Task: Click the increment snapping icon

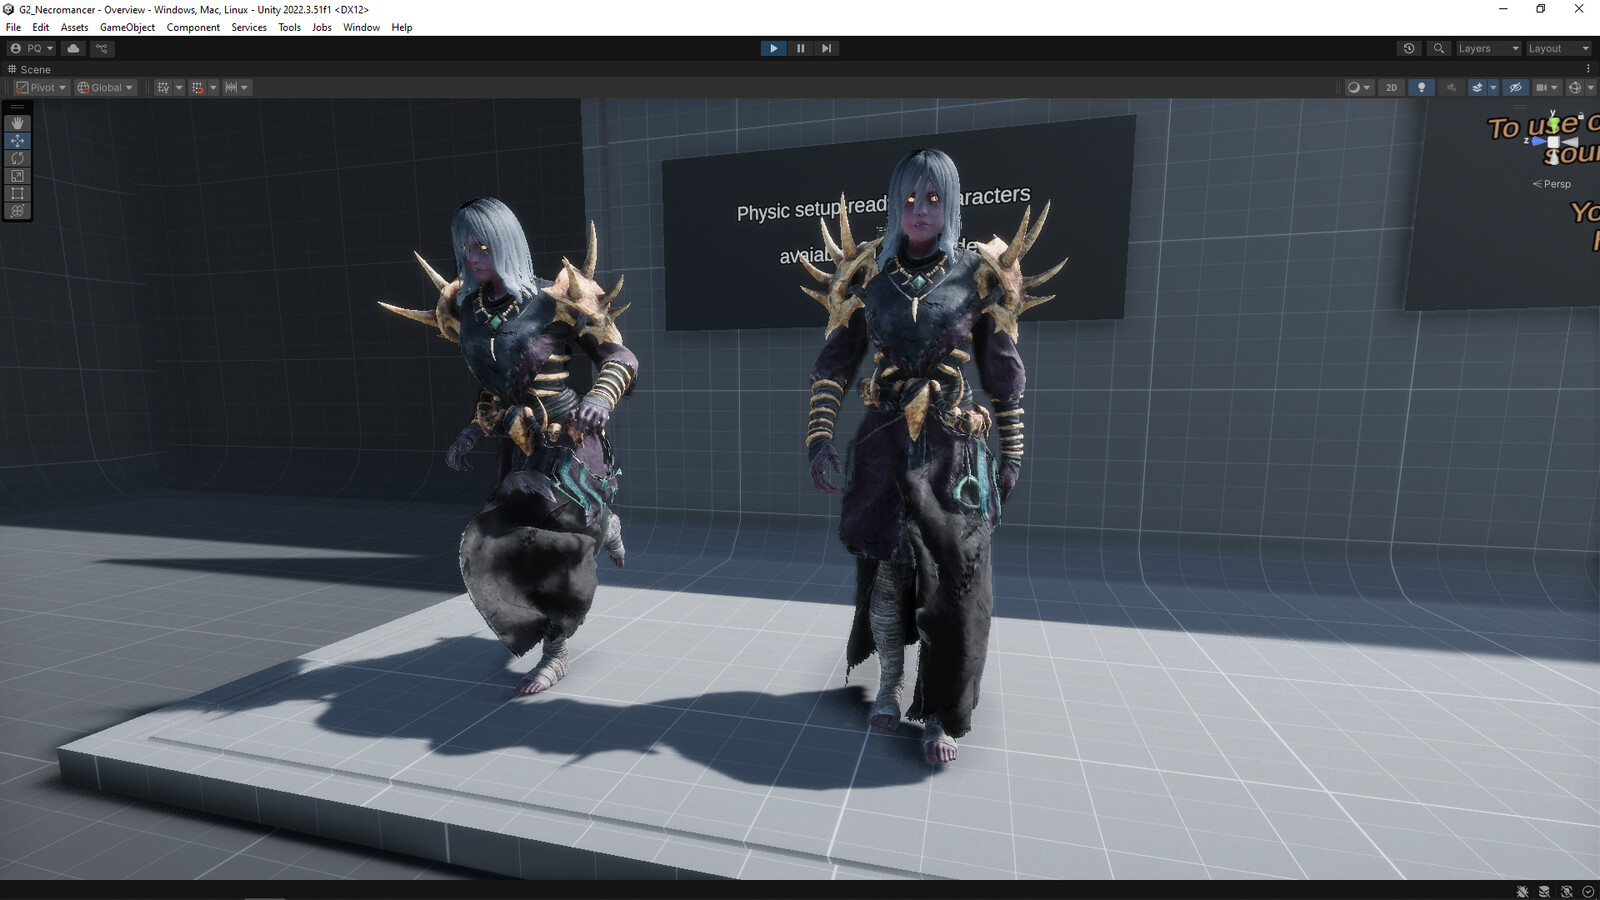Action: 231,87
